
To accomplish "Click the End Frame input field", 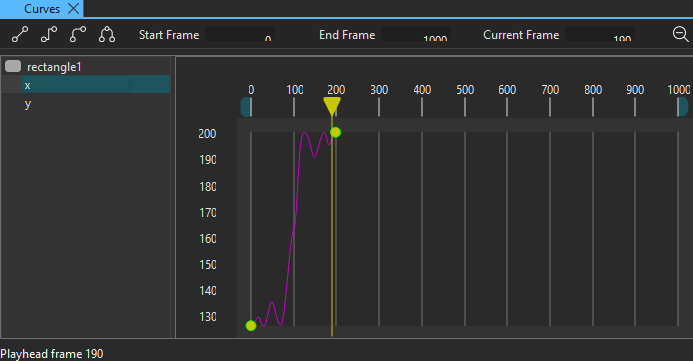I will pos(416,34).
